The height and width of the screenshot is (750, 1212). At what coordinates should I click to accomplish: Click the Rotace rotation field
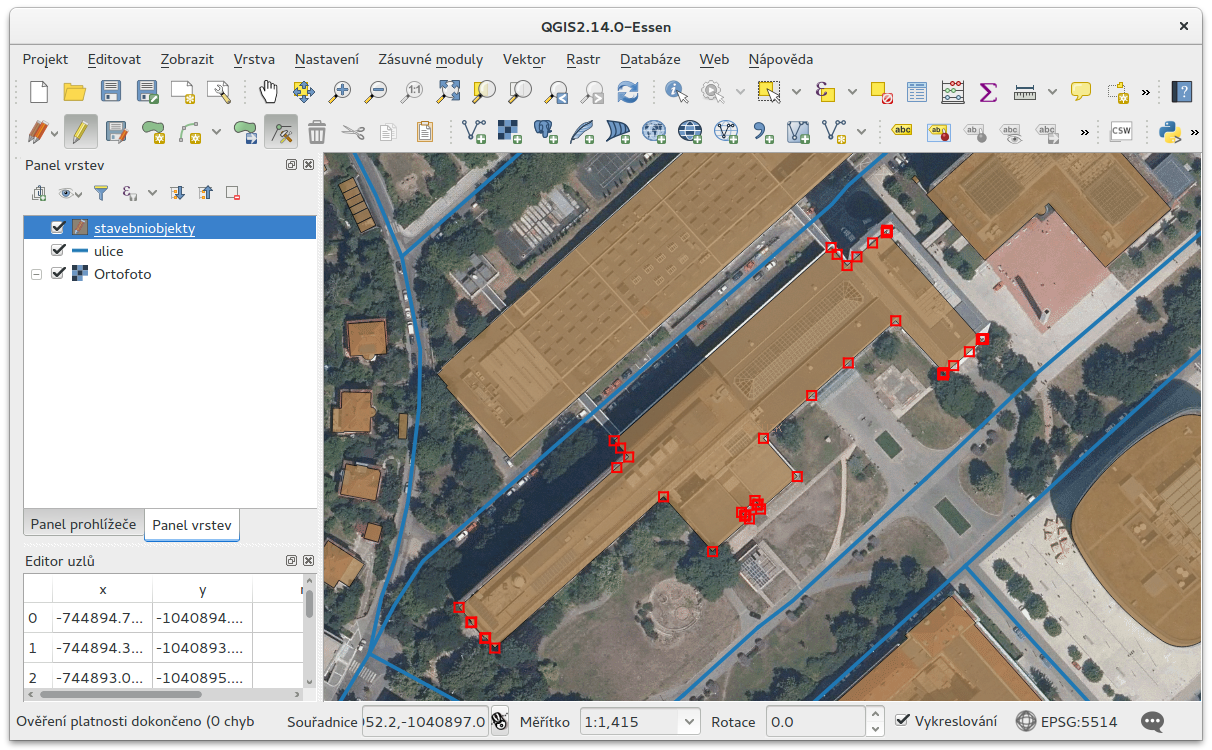[x=815, y=721]
